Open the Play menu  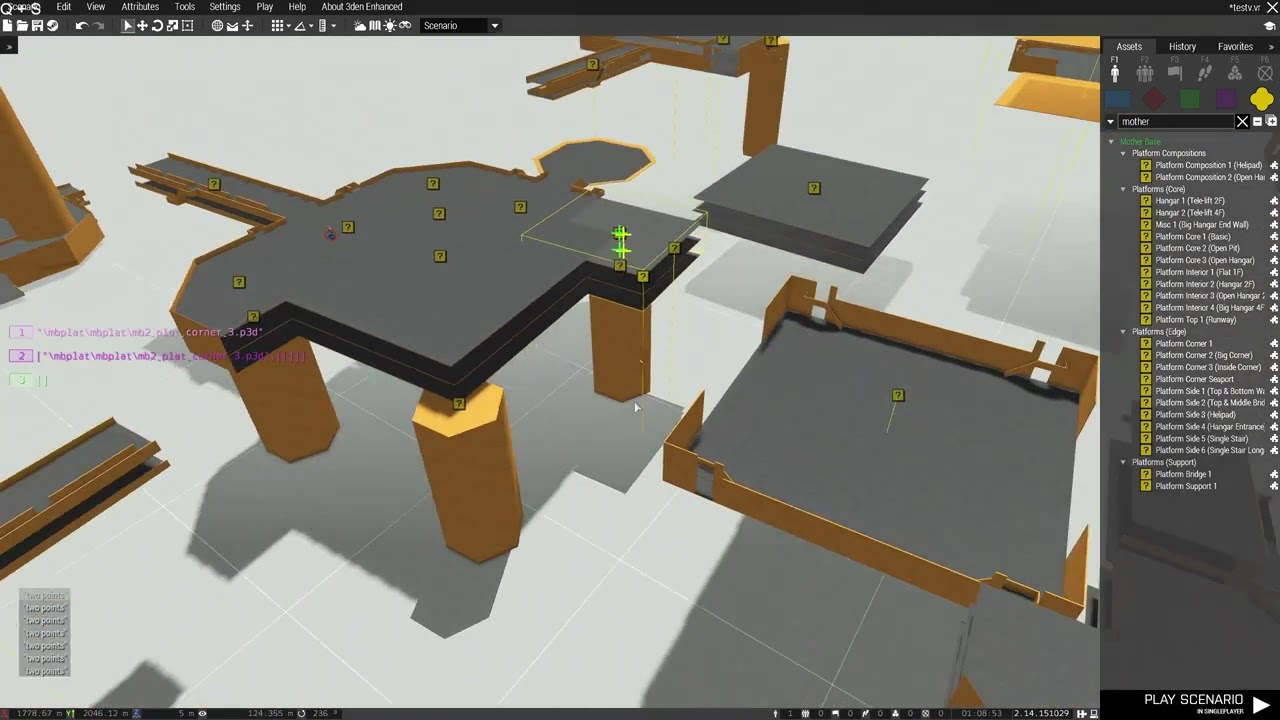point(265,7)
